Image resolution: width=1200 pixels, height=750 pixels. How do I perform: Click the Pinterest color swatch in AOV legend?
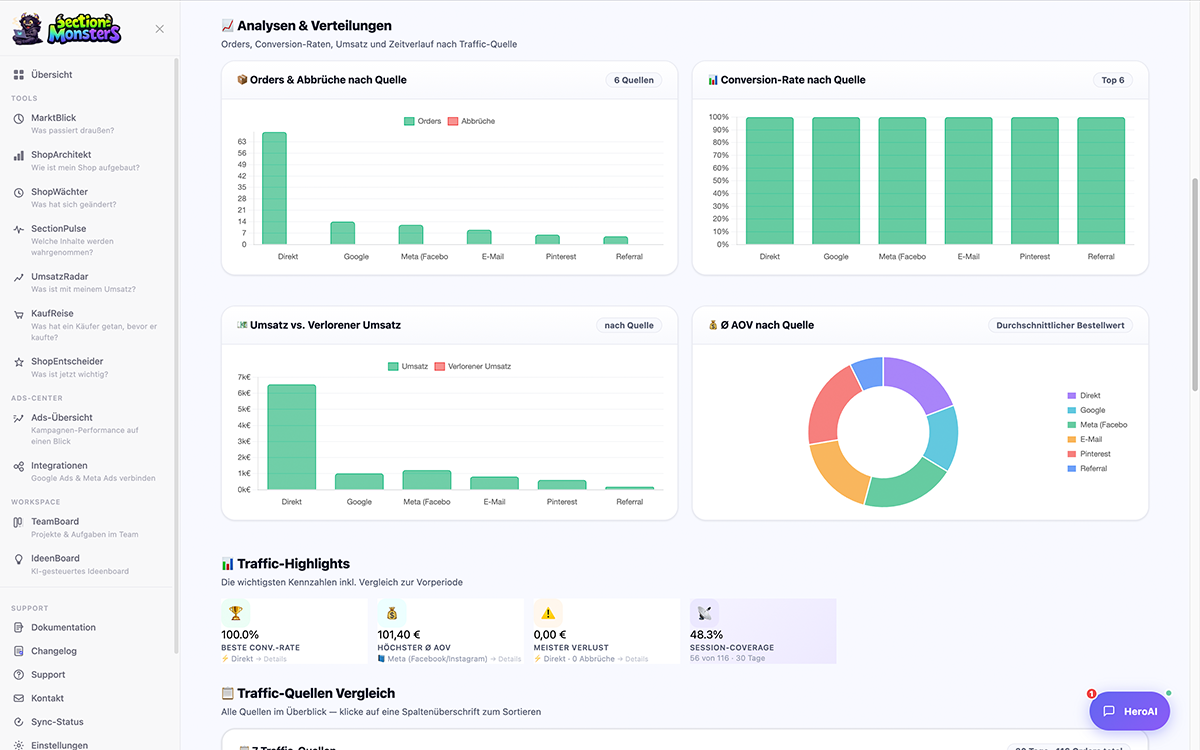[1072, 454]
